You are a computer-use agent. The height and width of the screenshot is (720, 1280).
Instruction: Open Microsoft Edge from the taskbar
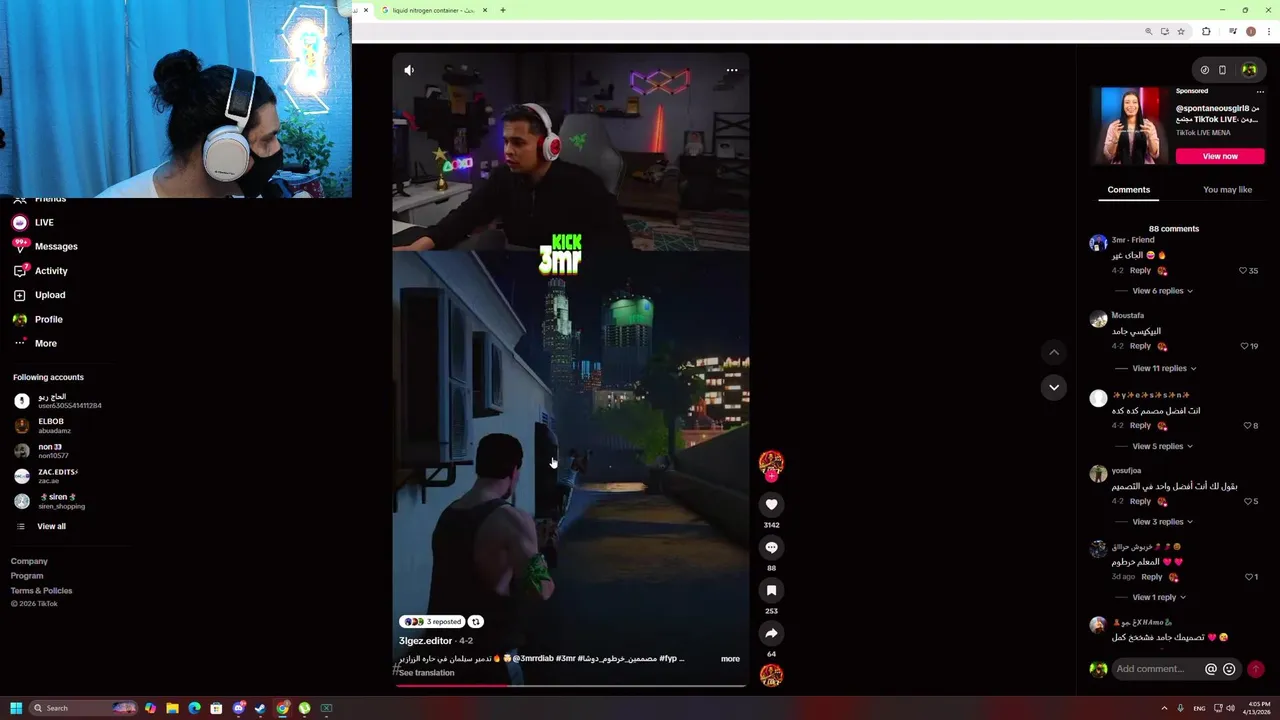pyautogui.click(x=194, y=708)
